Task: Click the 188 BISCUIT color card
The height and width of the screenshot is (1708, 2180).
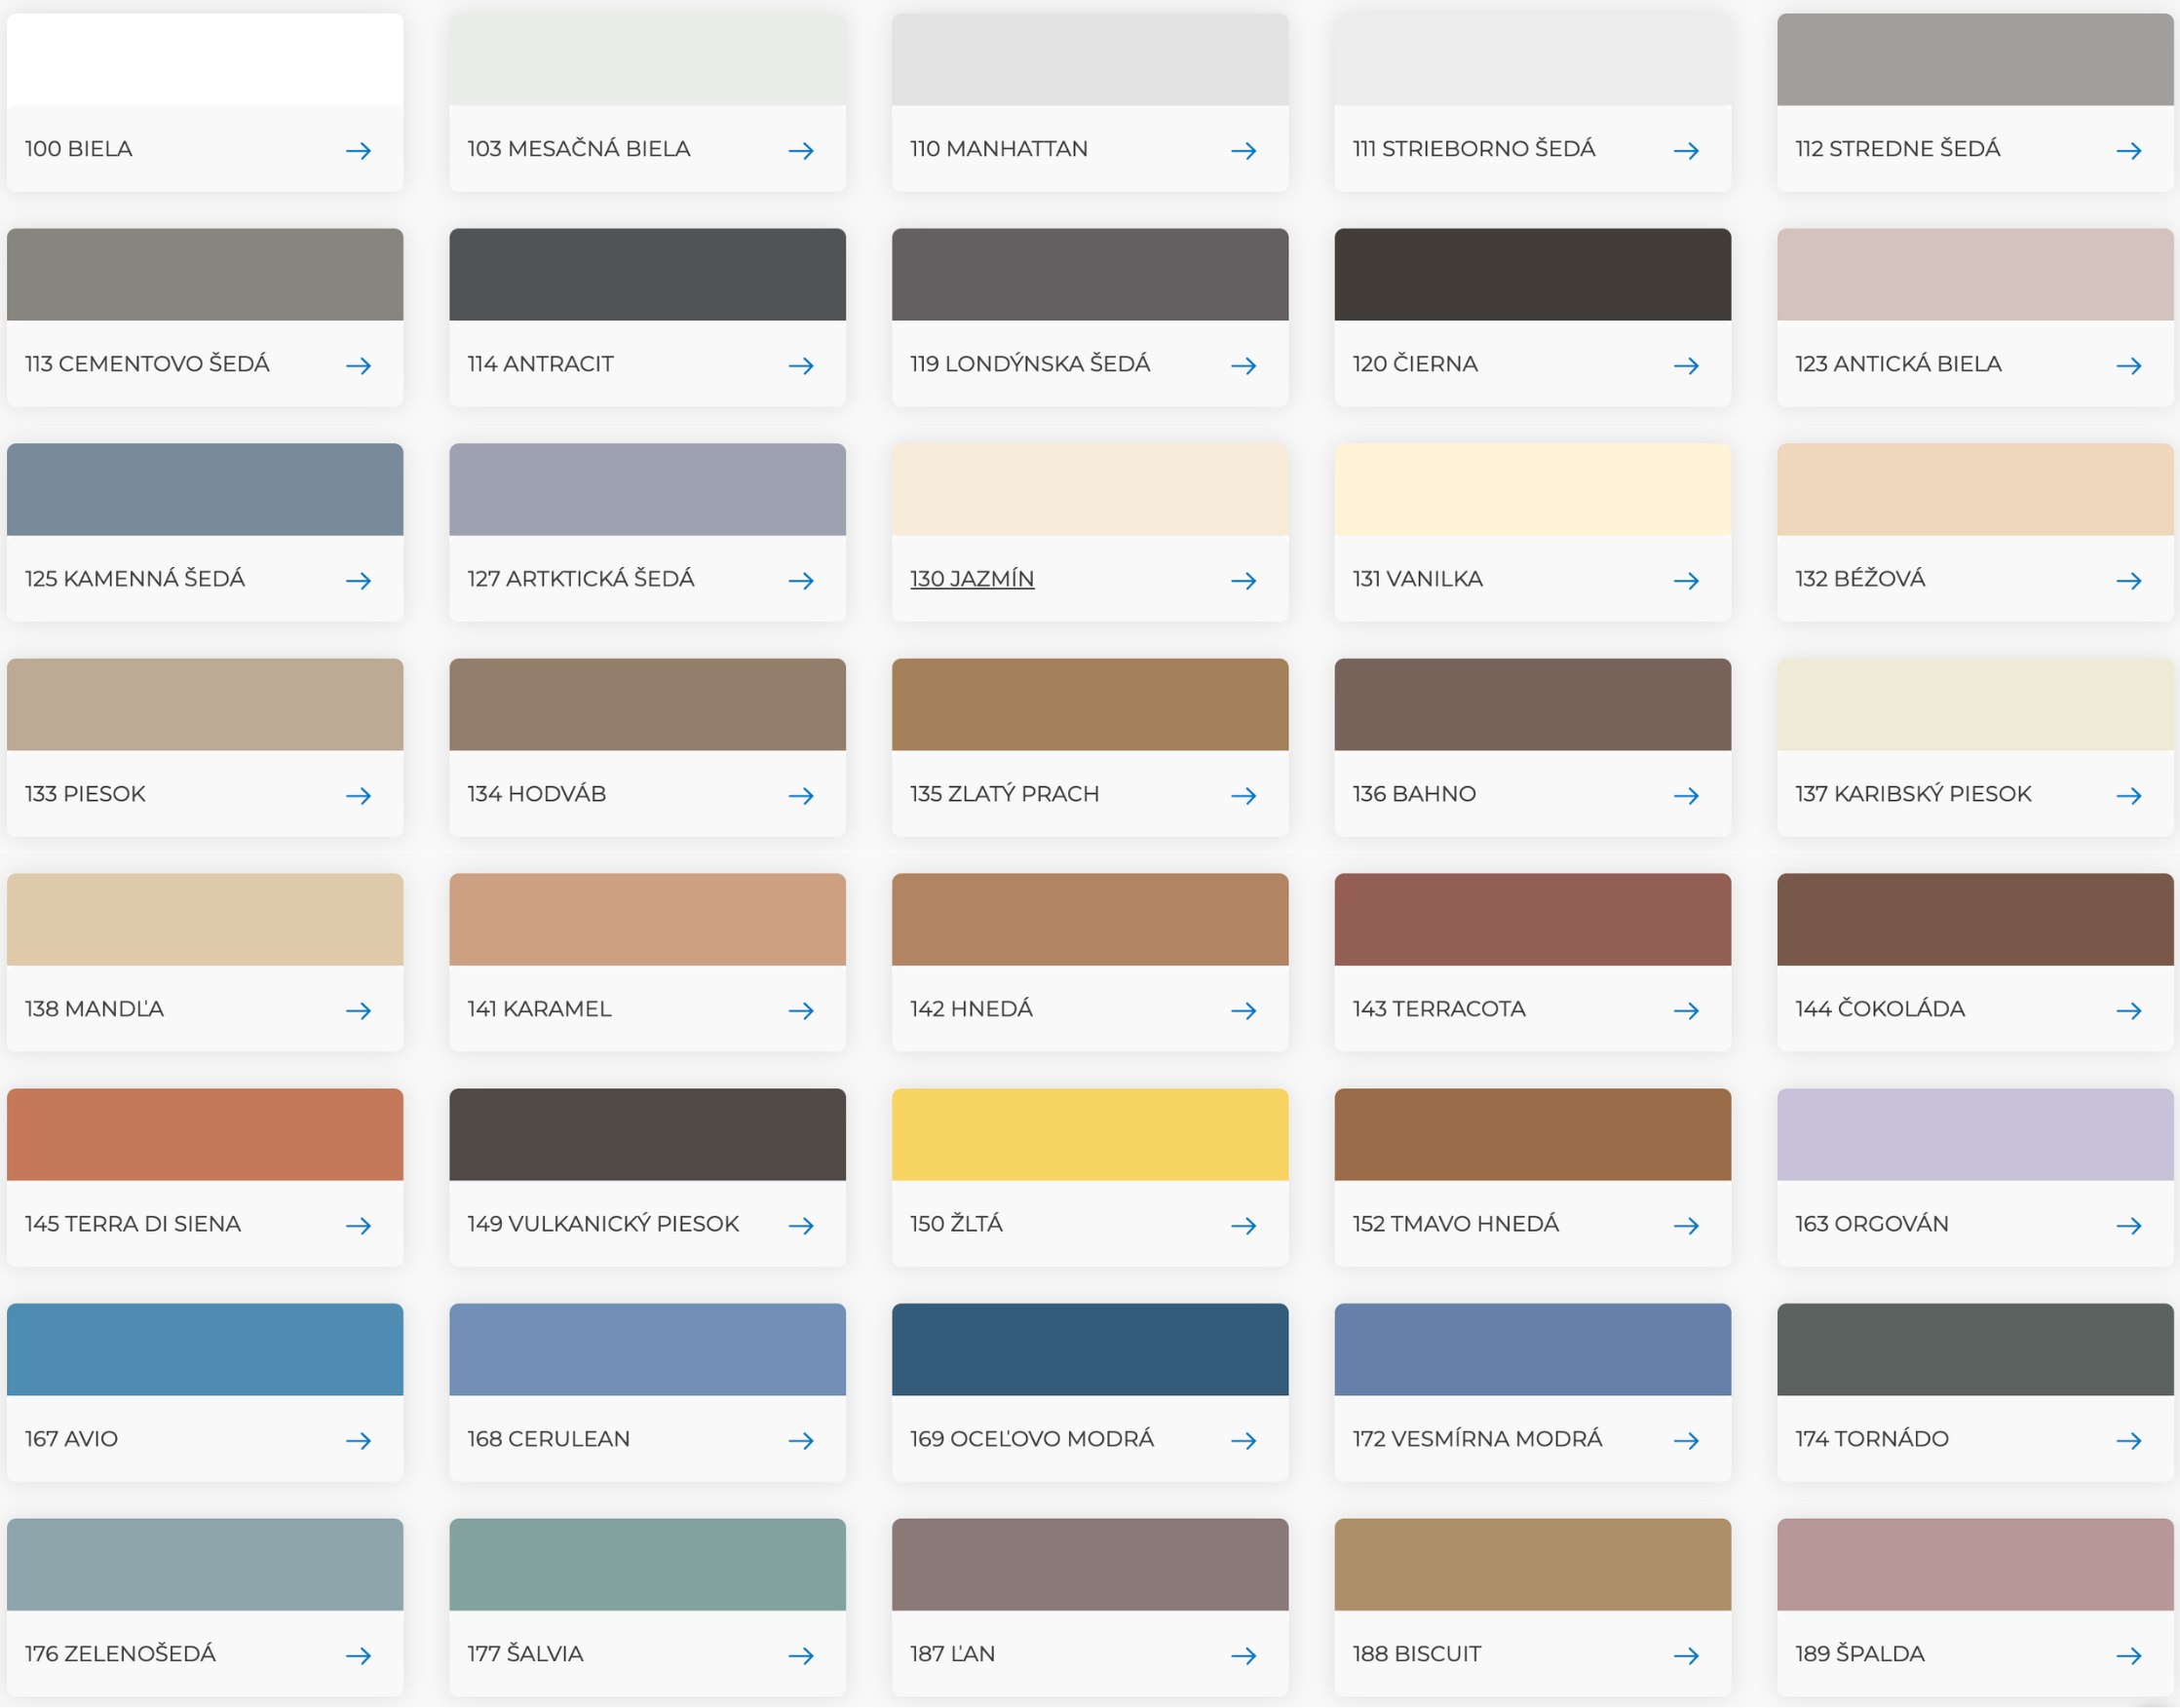Action: tap(1532, 1565)
